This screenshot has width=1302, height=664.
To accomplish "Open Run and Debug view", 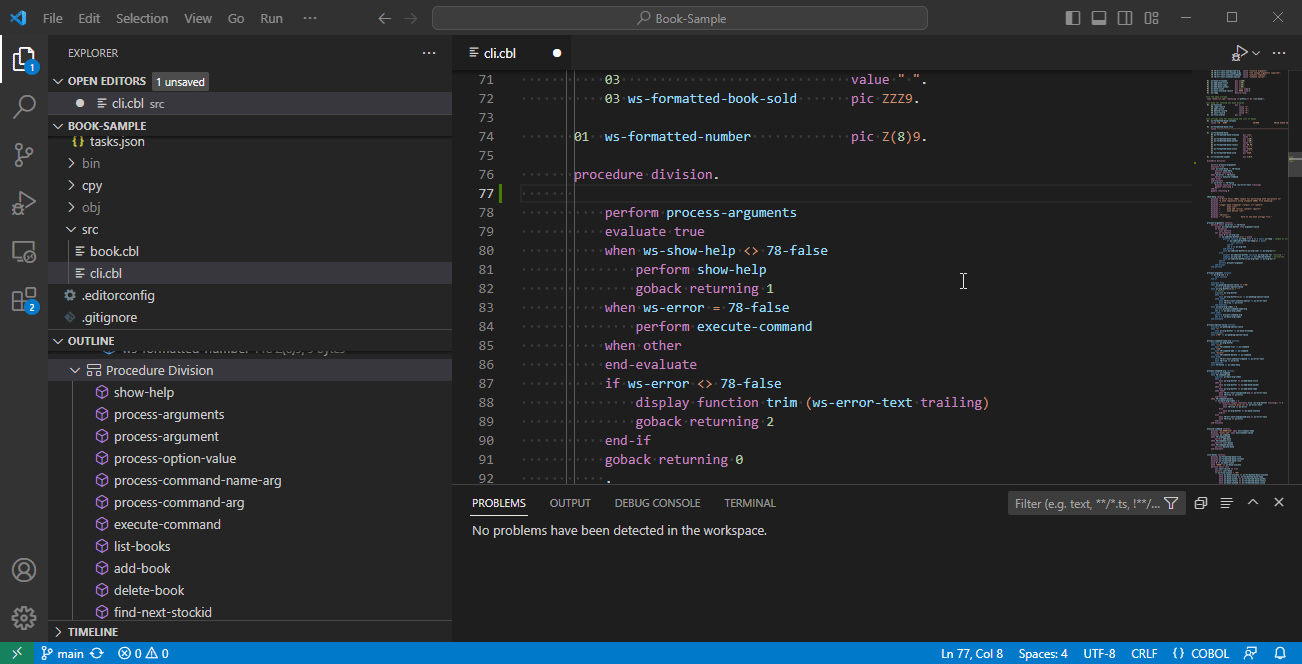I will pyautogui.click(x=24, y=203).
